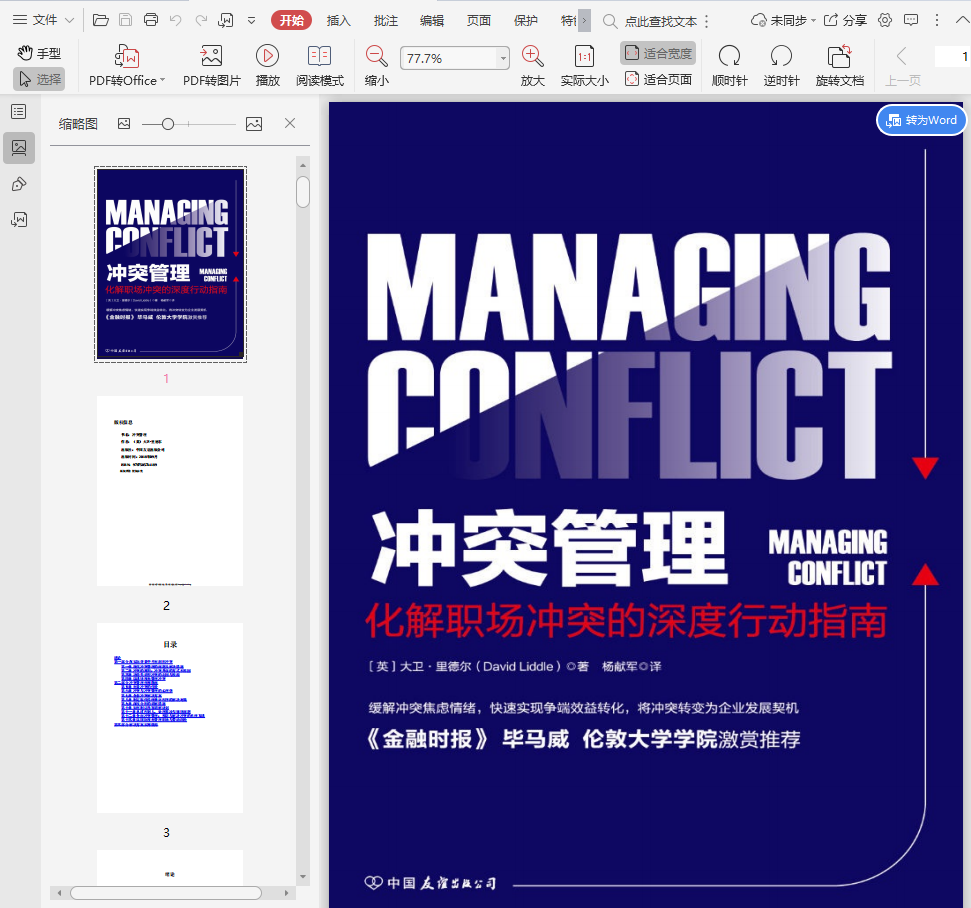This screenshot has width=971, height=908.
Task: Click the undo arrow
Action: coord(176,20)
